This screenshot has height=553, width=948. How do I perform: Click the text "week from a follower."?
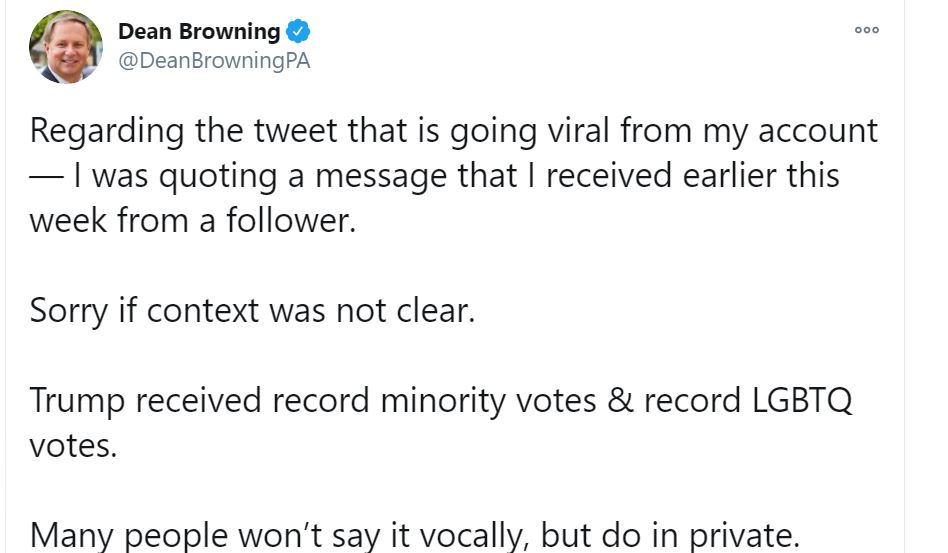point(192,220)
